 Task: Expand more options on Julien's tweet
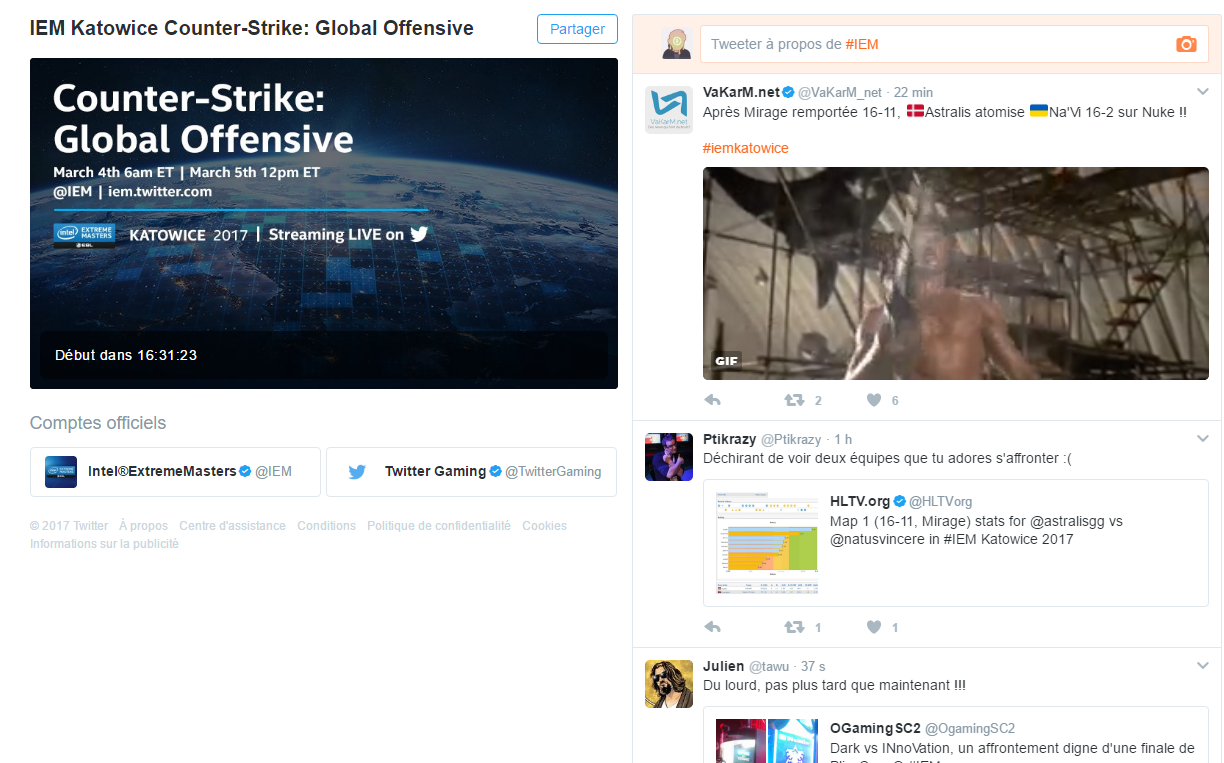point(1203,666)
